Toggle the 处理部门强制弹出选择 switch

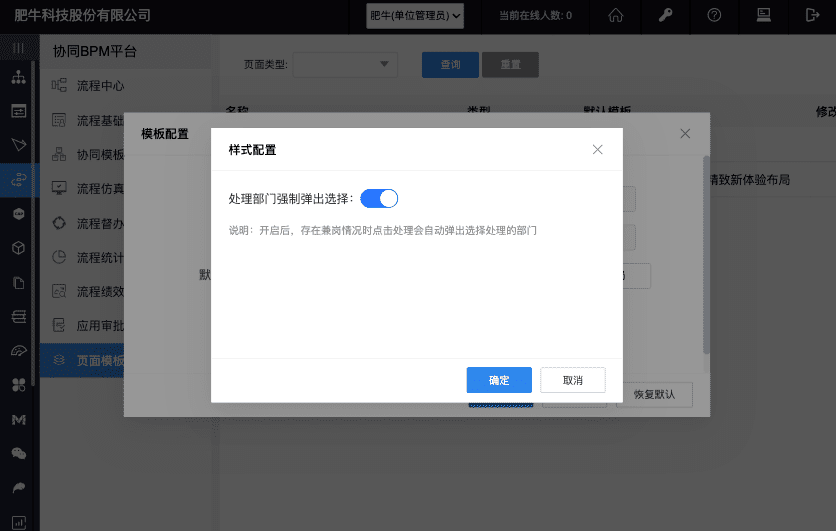[379, 199]
